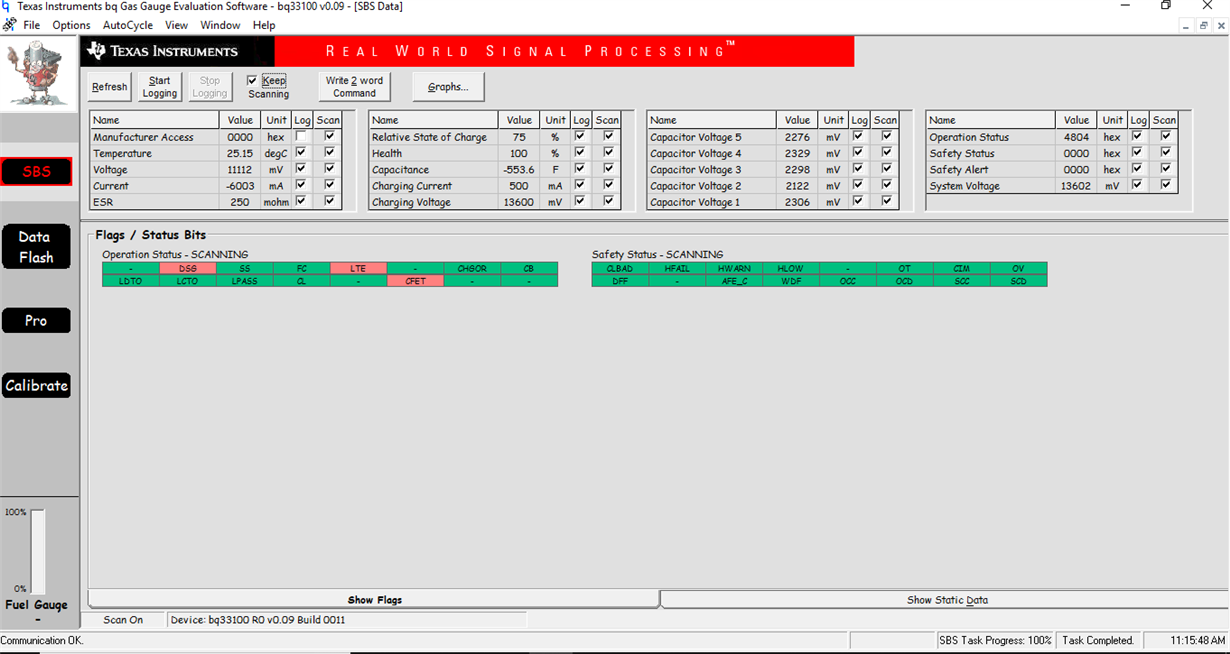This screenshot has height=654, width=1230.
Task: Click the Manufacturer Access value 0000
Action: 240,137
